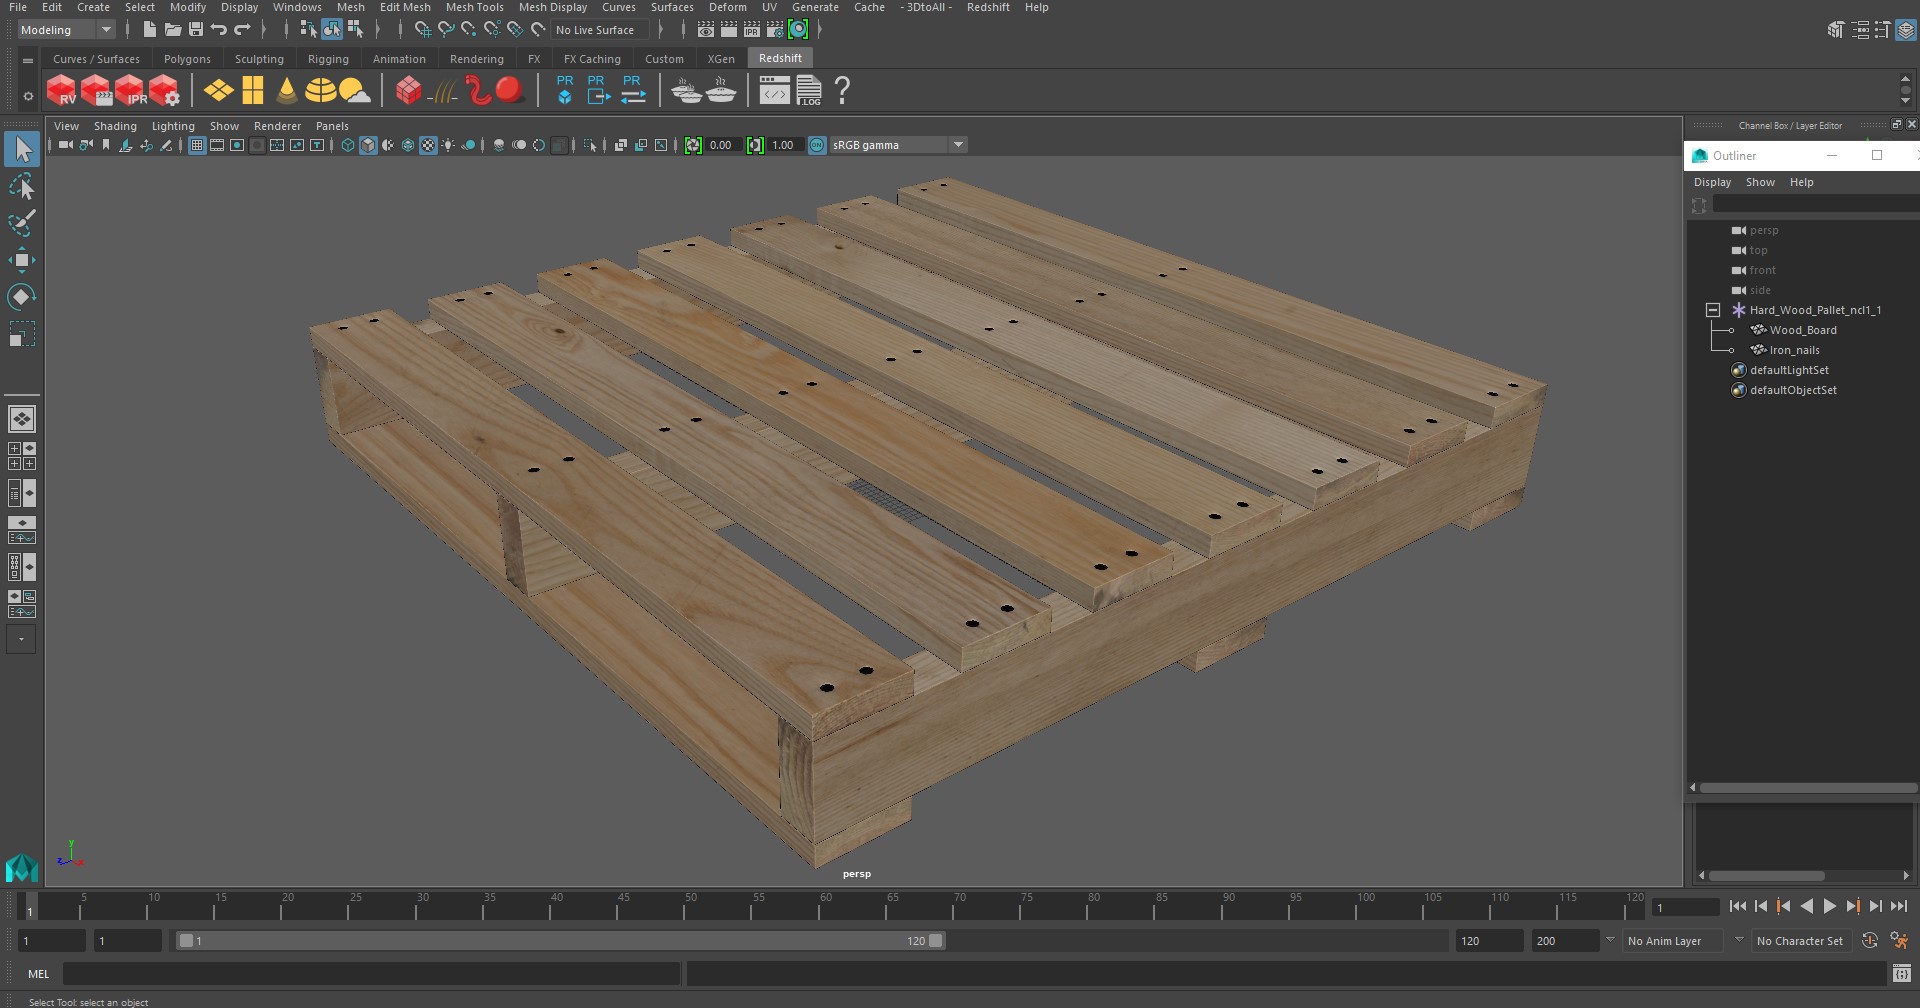Open the Modeling workspace dropdown

click(66, 30)
